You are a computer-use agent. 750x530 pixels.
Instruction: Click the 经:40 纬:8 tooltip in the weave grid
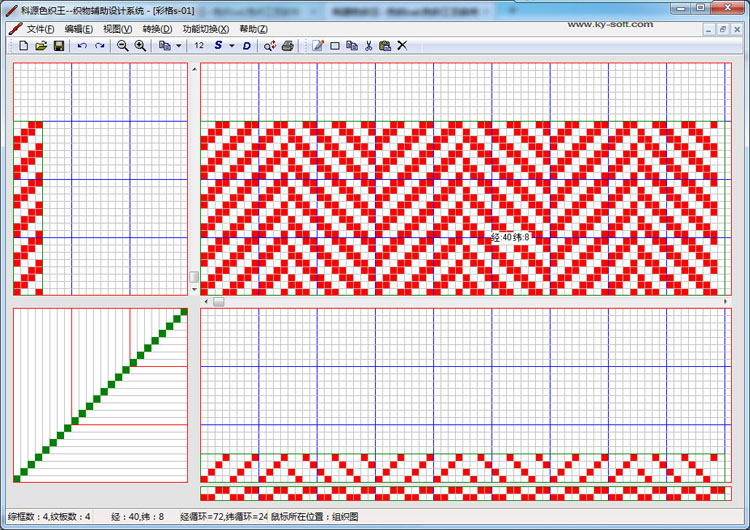point(510,237)
